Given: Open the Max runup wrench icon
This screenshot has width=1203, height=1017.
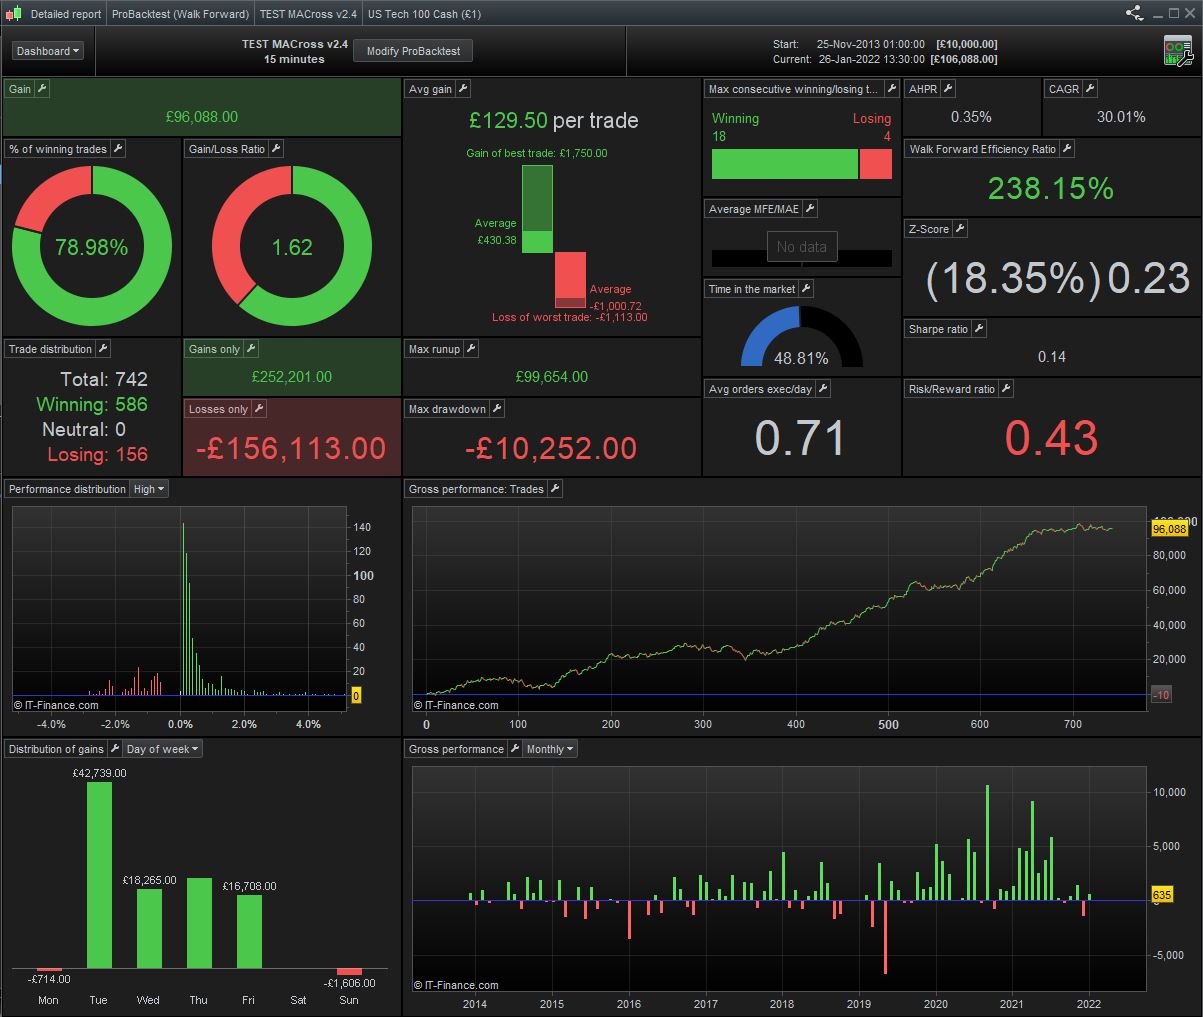Looking at the screenshot, I should pyautogui.click(x=471, y=349).
